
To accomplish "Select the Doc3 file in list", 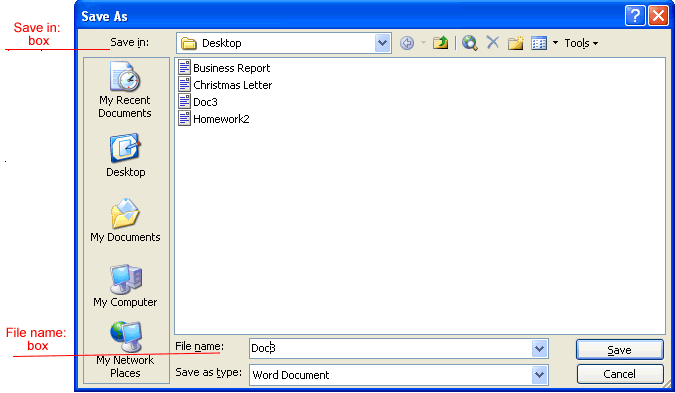I will 198,102.
